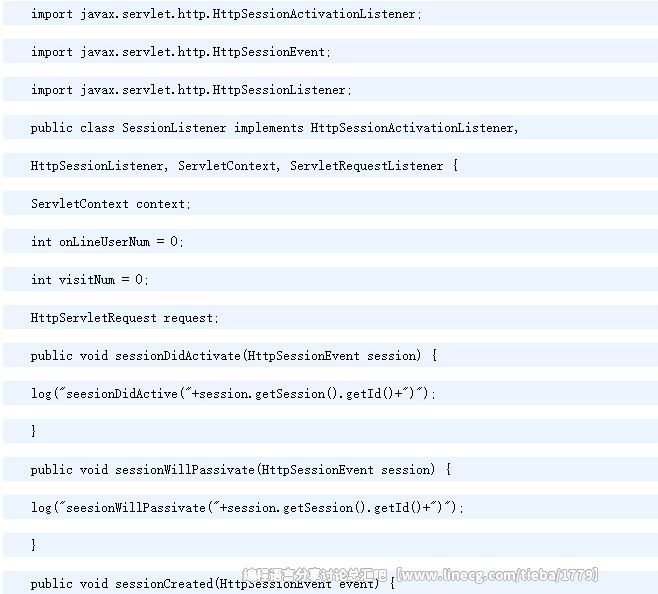Click the visitNum variable declaration

pos(90,280)
